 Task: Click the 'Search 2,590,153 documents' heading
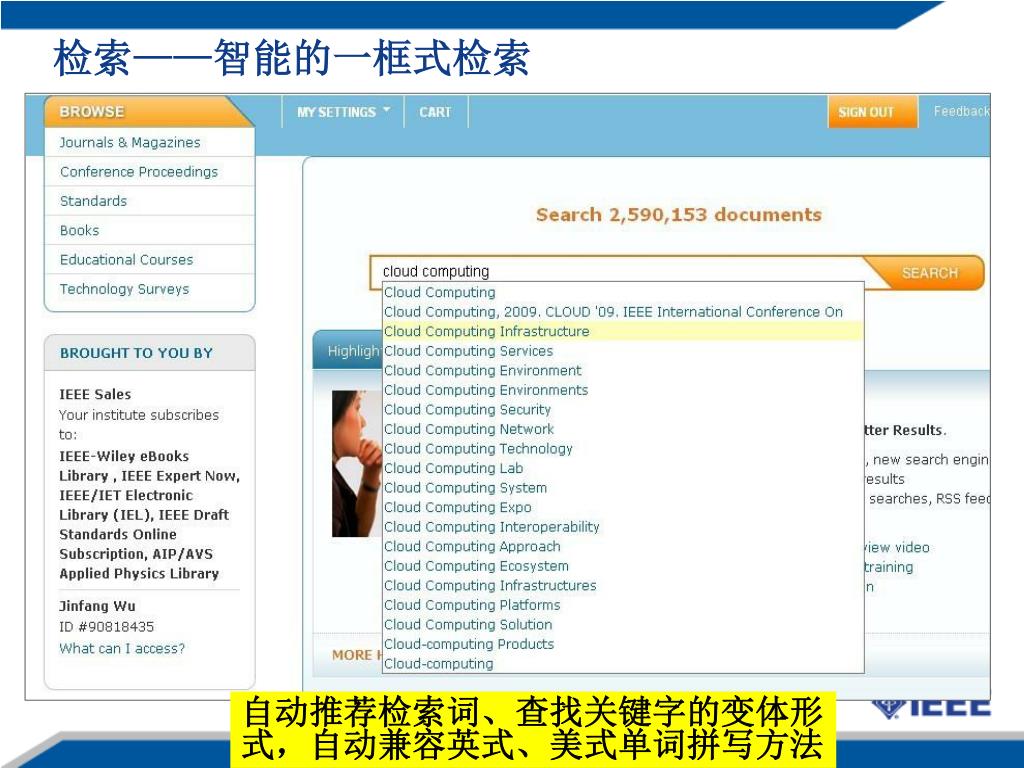[679, 215]
